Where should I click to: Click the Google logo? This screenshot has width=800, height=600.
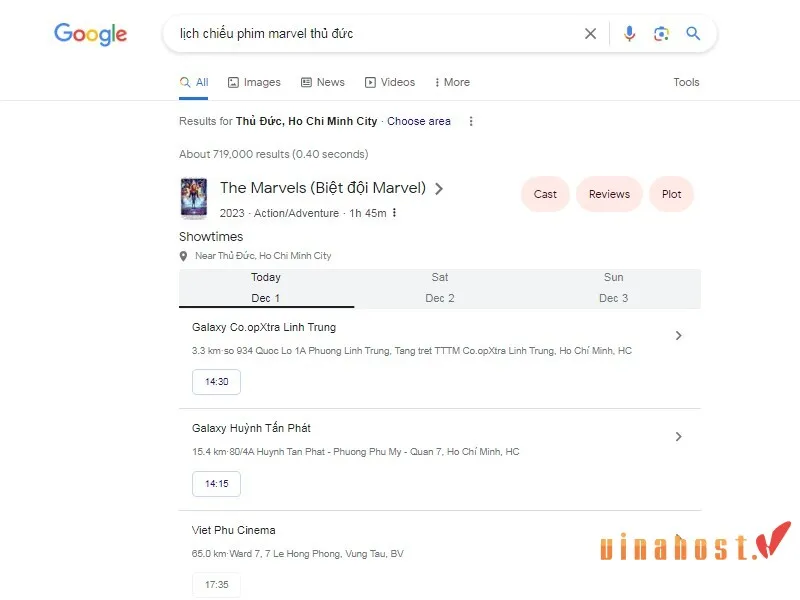pyautogui.click(x=90, y=34)
